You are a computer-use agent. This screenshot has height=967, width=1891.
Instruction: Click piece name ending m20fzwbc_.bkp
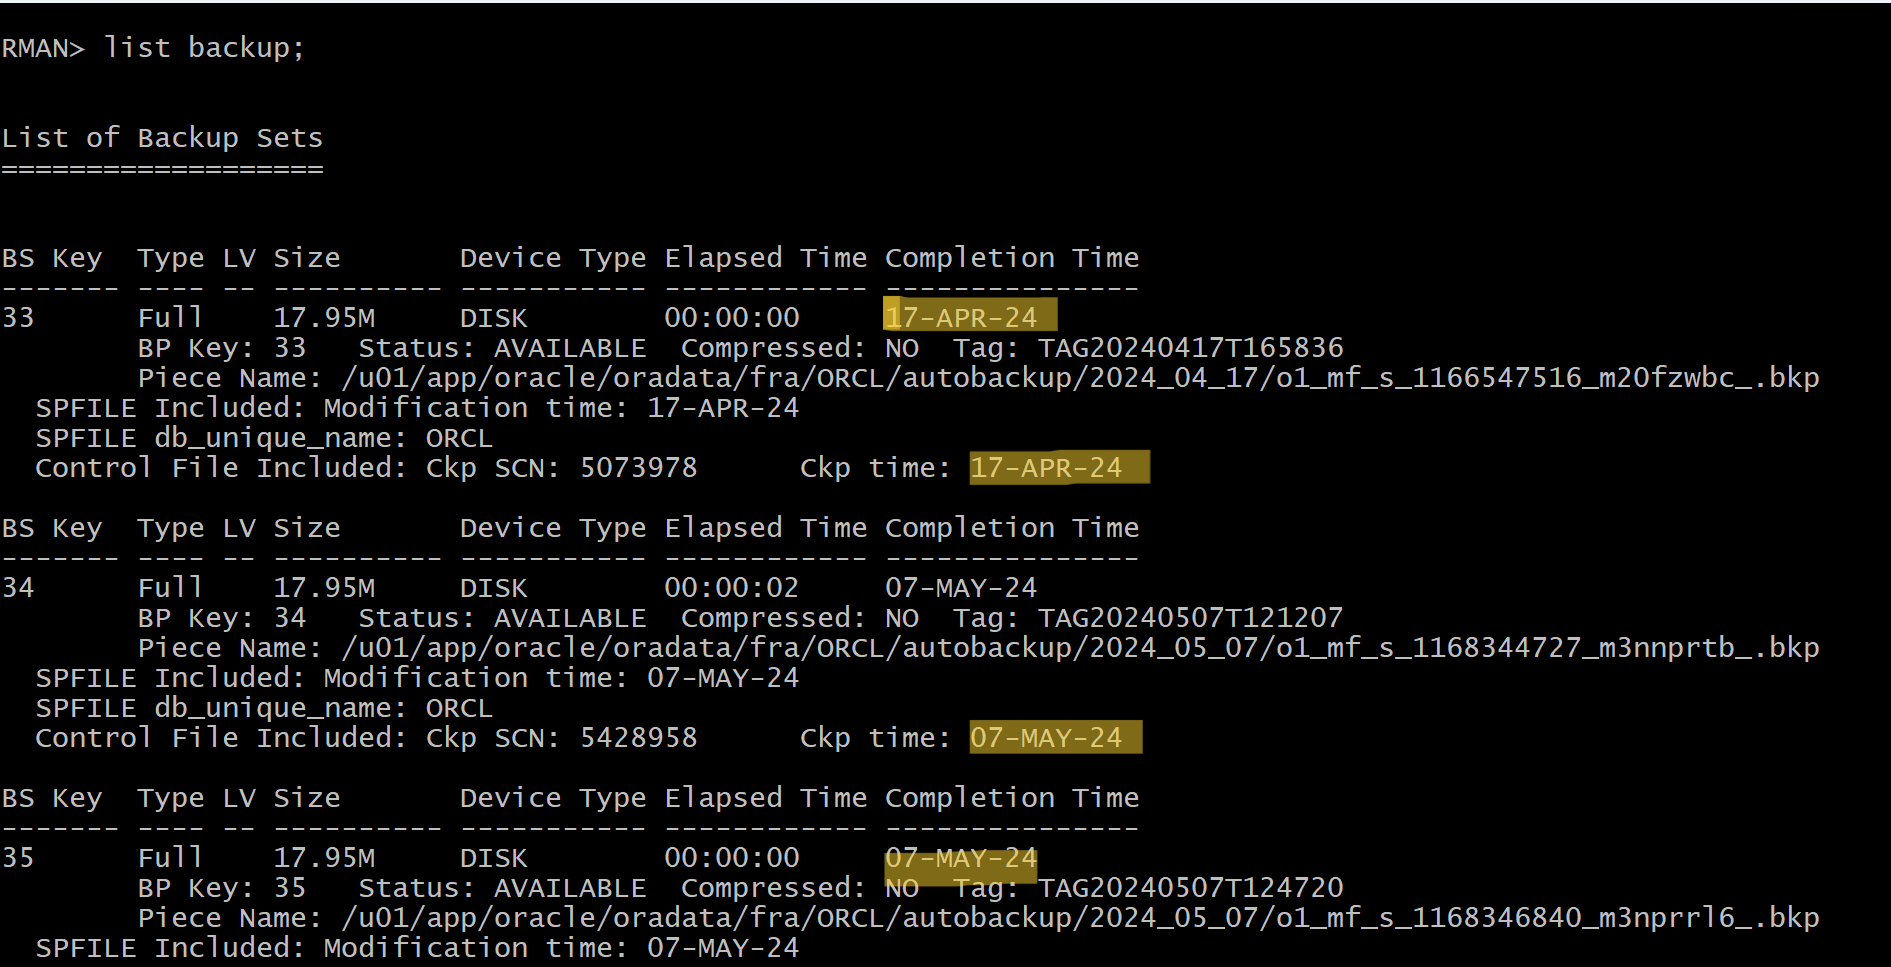(1081, 378)
